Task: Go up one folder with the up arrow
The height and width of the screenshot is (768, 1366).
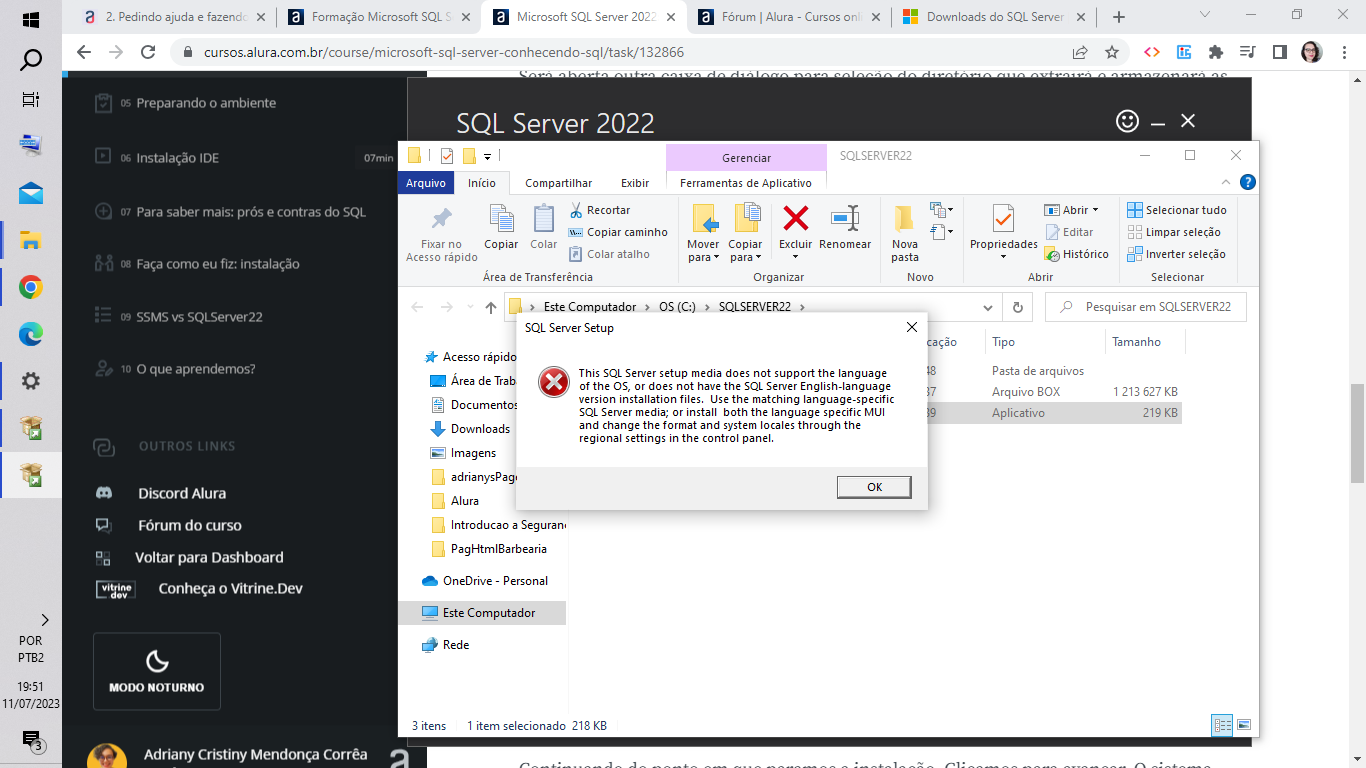Action: pos(490,308)
